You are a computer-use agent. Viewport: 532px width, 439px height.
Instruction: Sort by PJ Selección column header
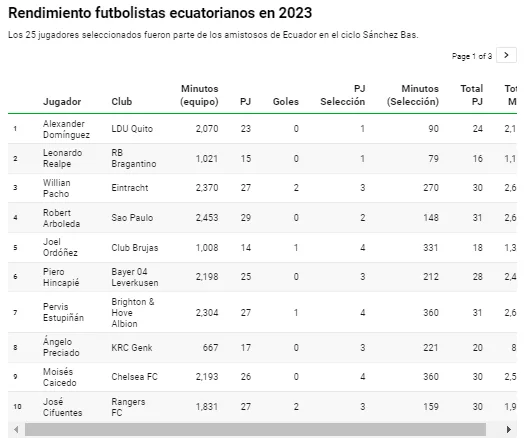(343, 95)
